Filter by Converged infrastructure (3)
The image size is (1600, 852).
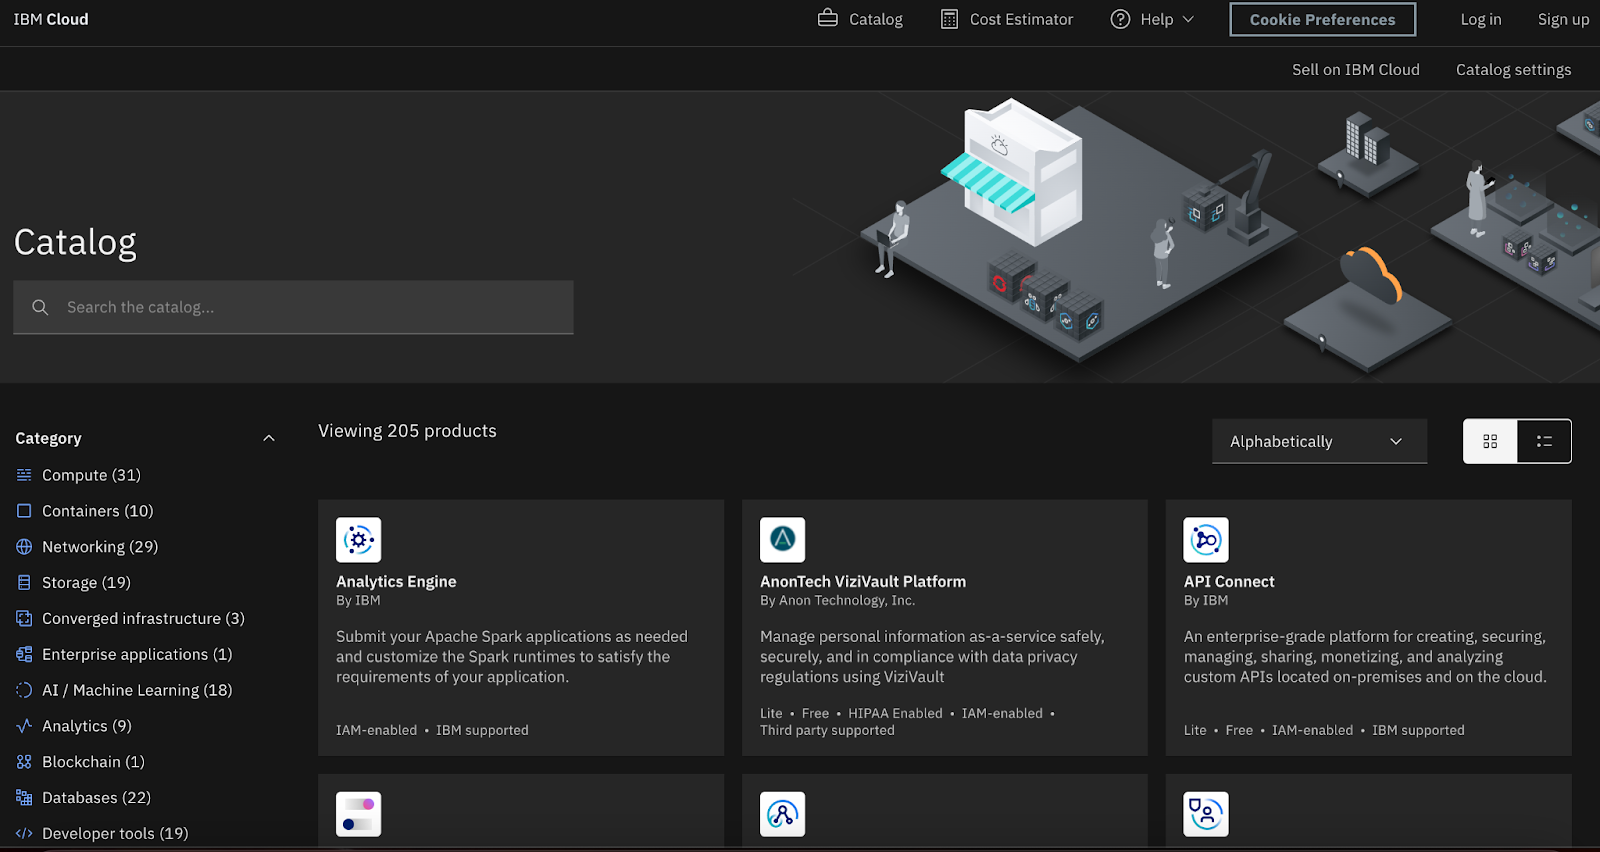[143, 618]
